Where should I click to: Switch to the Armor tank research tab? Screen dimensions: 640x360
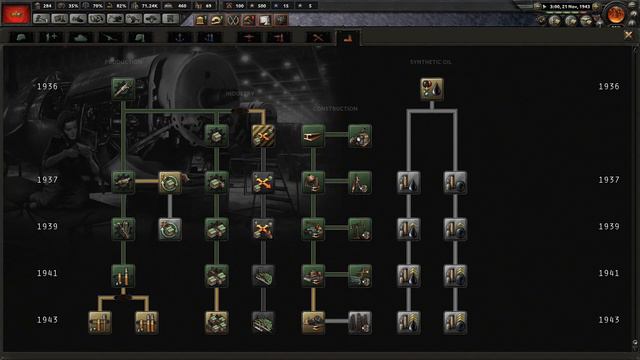tap(81, 38)
